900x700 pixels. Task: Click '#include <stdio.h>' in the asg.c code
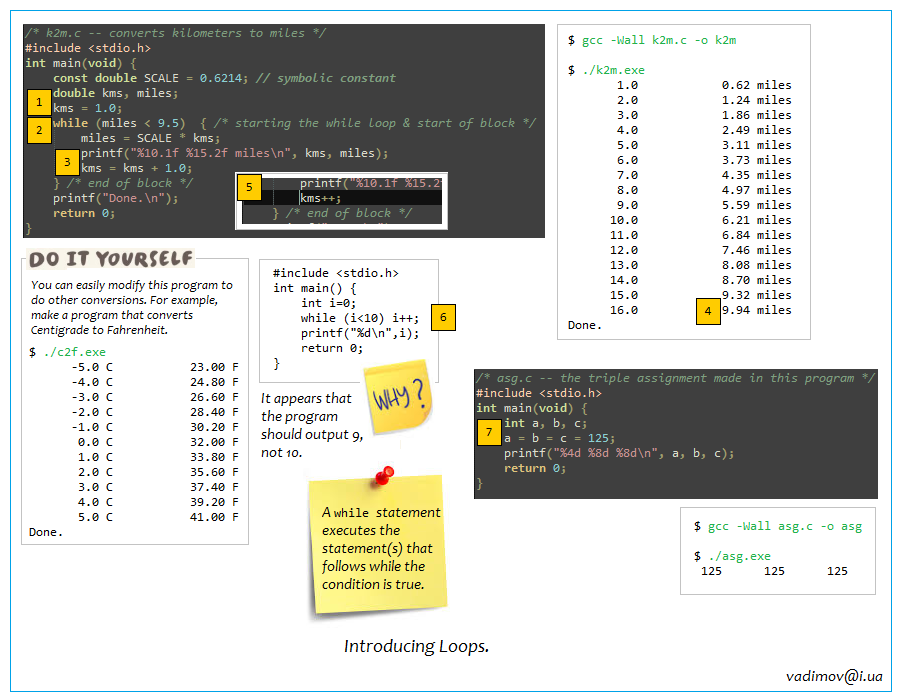coord(538,393)
